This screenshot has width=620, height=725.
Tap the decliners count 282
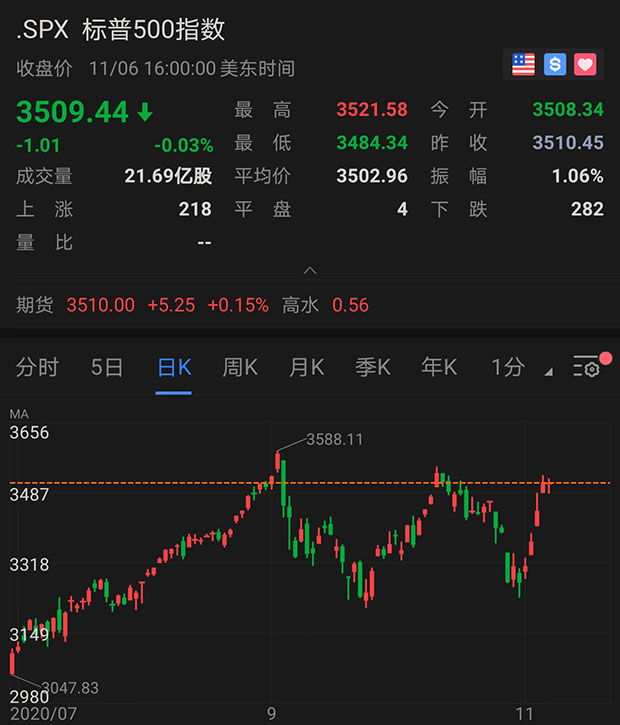[587, 209]
